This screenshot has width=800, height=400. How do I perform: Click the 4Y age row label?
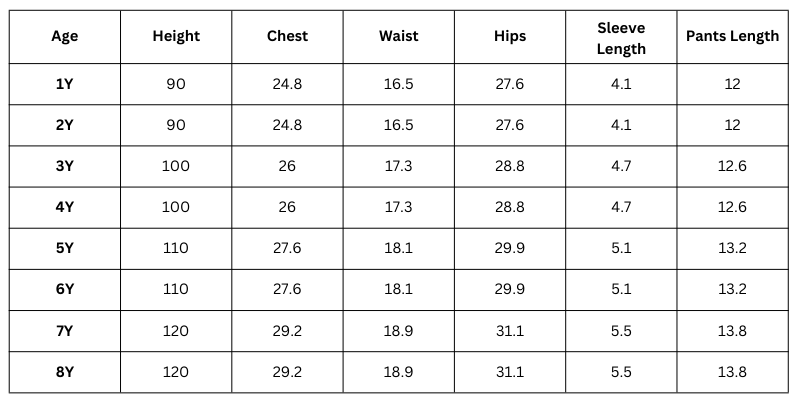65,207
